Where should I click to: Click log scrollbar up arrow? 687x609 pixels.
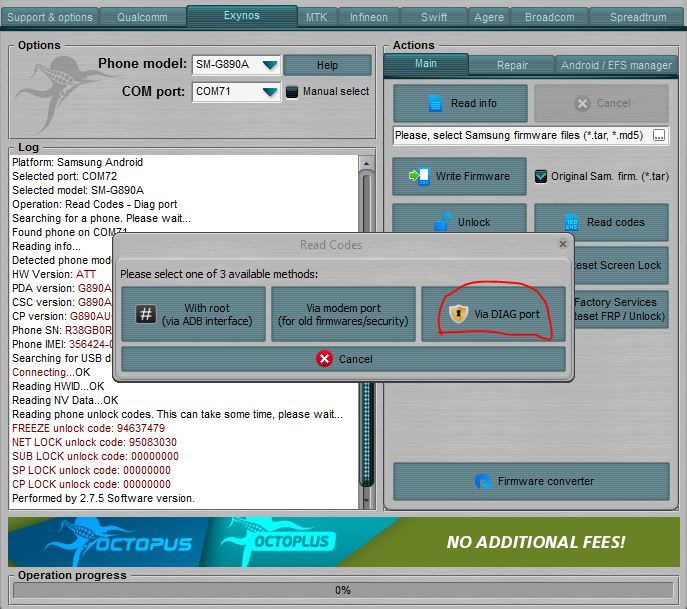tap(366, 163)
